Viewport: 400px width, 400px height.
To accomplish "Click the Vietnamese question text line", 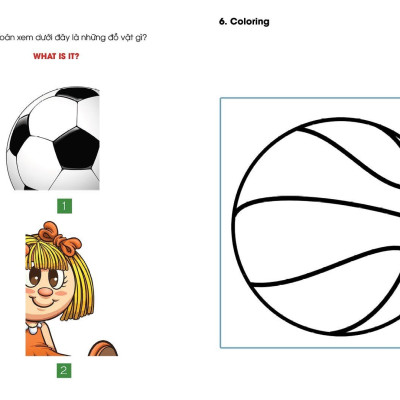I will (73, 37).
